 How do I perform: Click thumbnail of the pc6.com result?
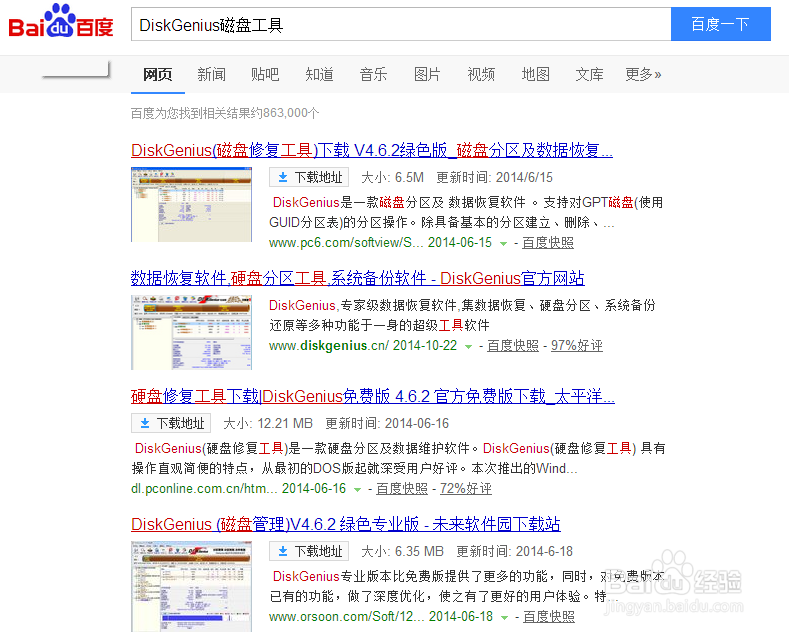click(x=191, y=204)
